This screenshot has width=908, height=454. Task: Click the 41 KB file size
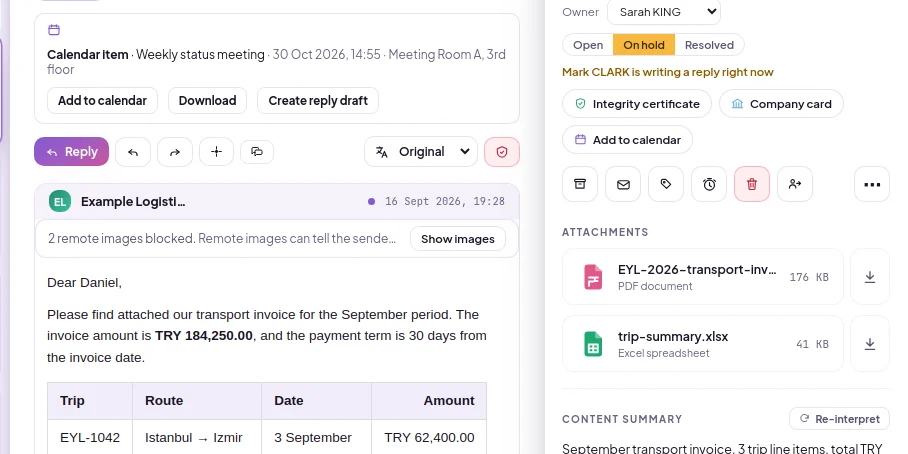(x=812, y=344)
